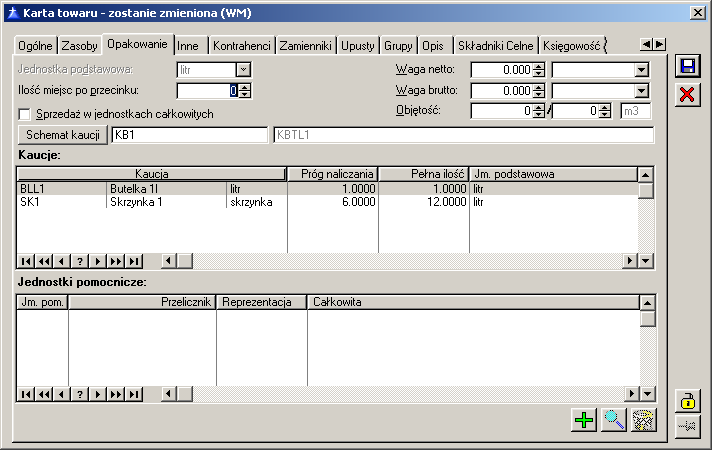
Task: Jump forward a page in Jednostki pomocnicze list
Action: click(x=116, y=394)
